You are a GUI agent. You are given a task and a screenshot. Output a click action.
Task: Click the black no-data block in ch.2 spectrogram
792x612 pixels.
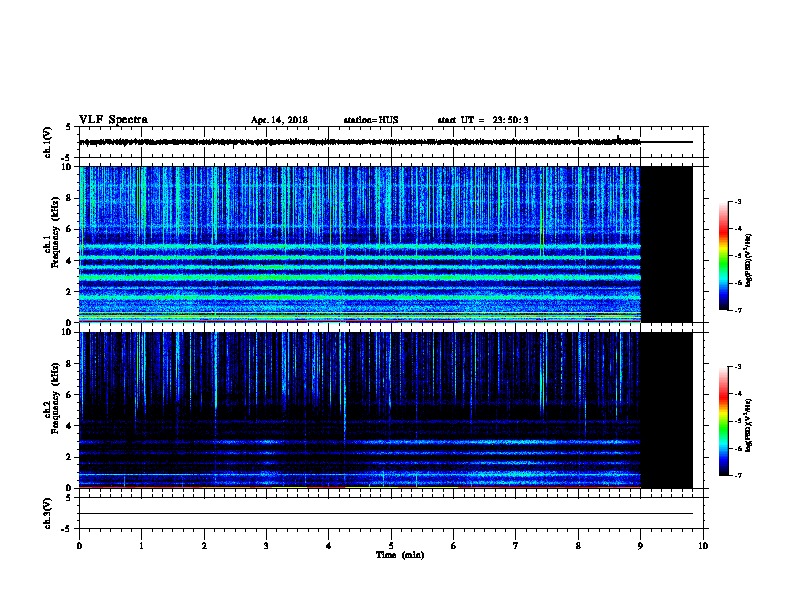[667, 410]
